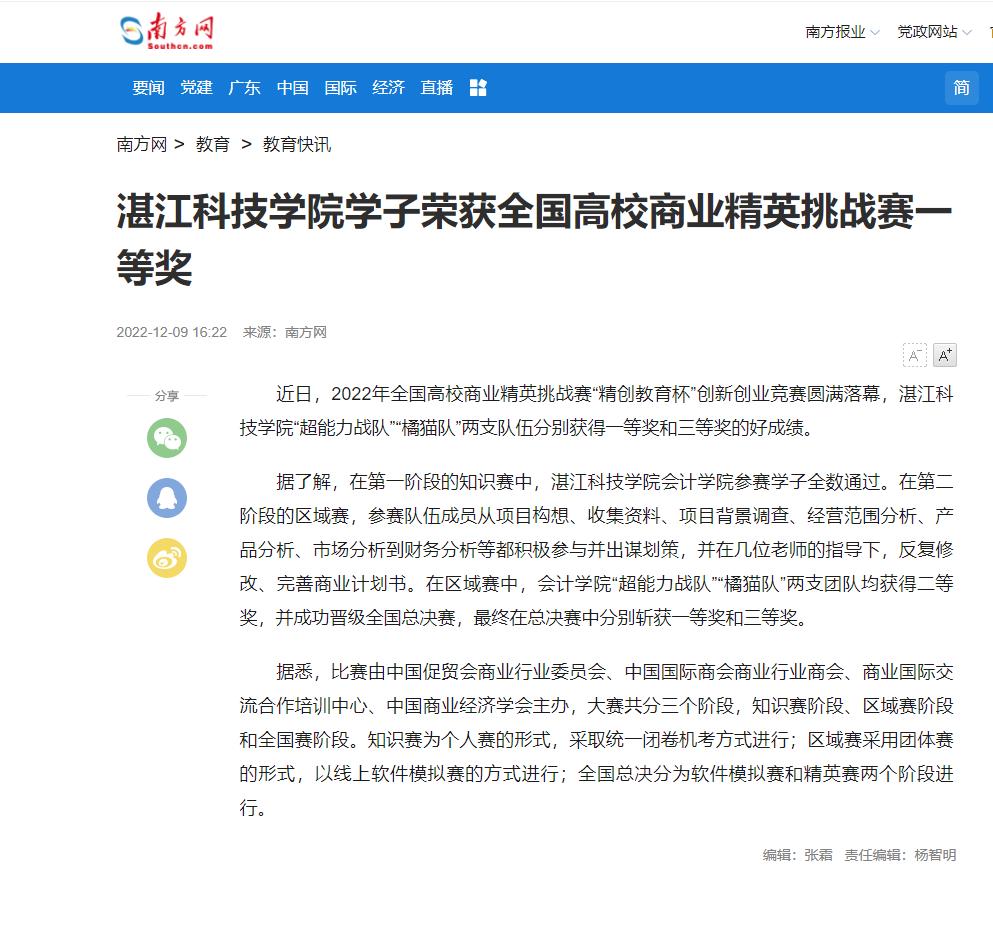Increase font size with A+ button
Viewport: 993px width, 930px height.
pyautogui.click(x=945, y=355)
